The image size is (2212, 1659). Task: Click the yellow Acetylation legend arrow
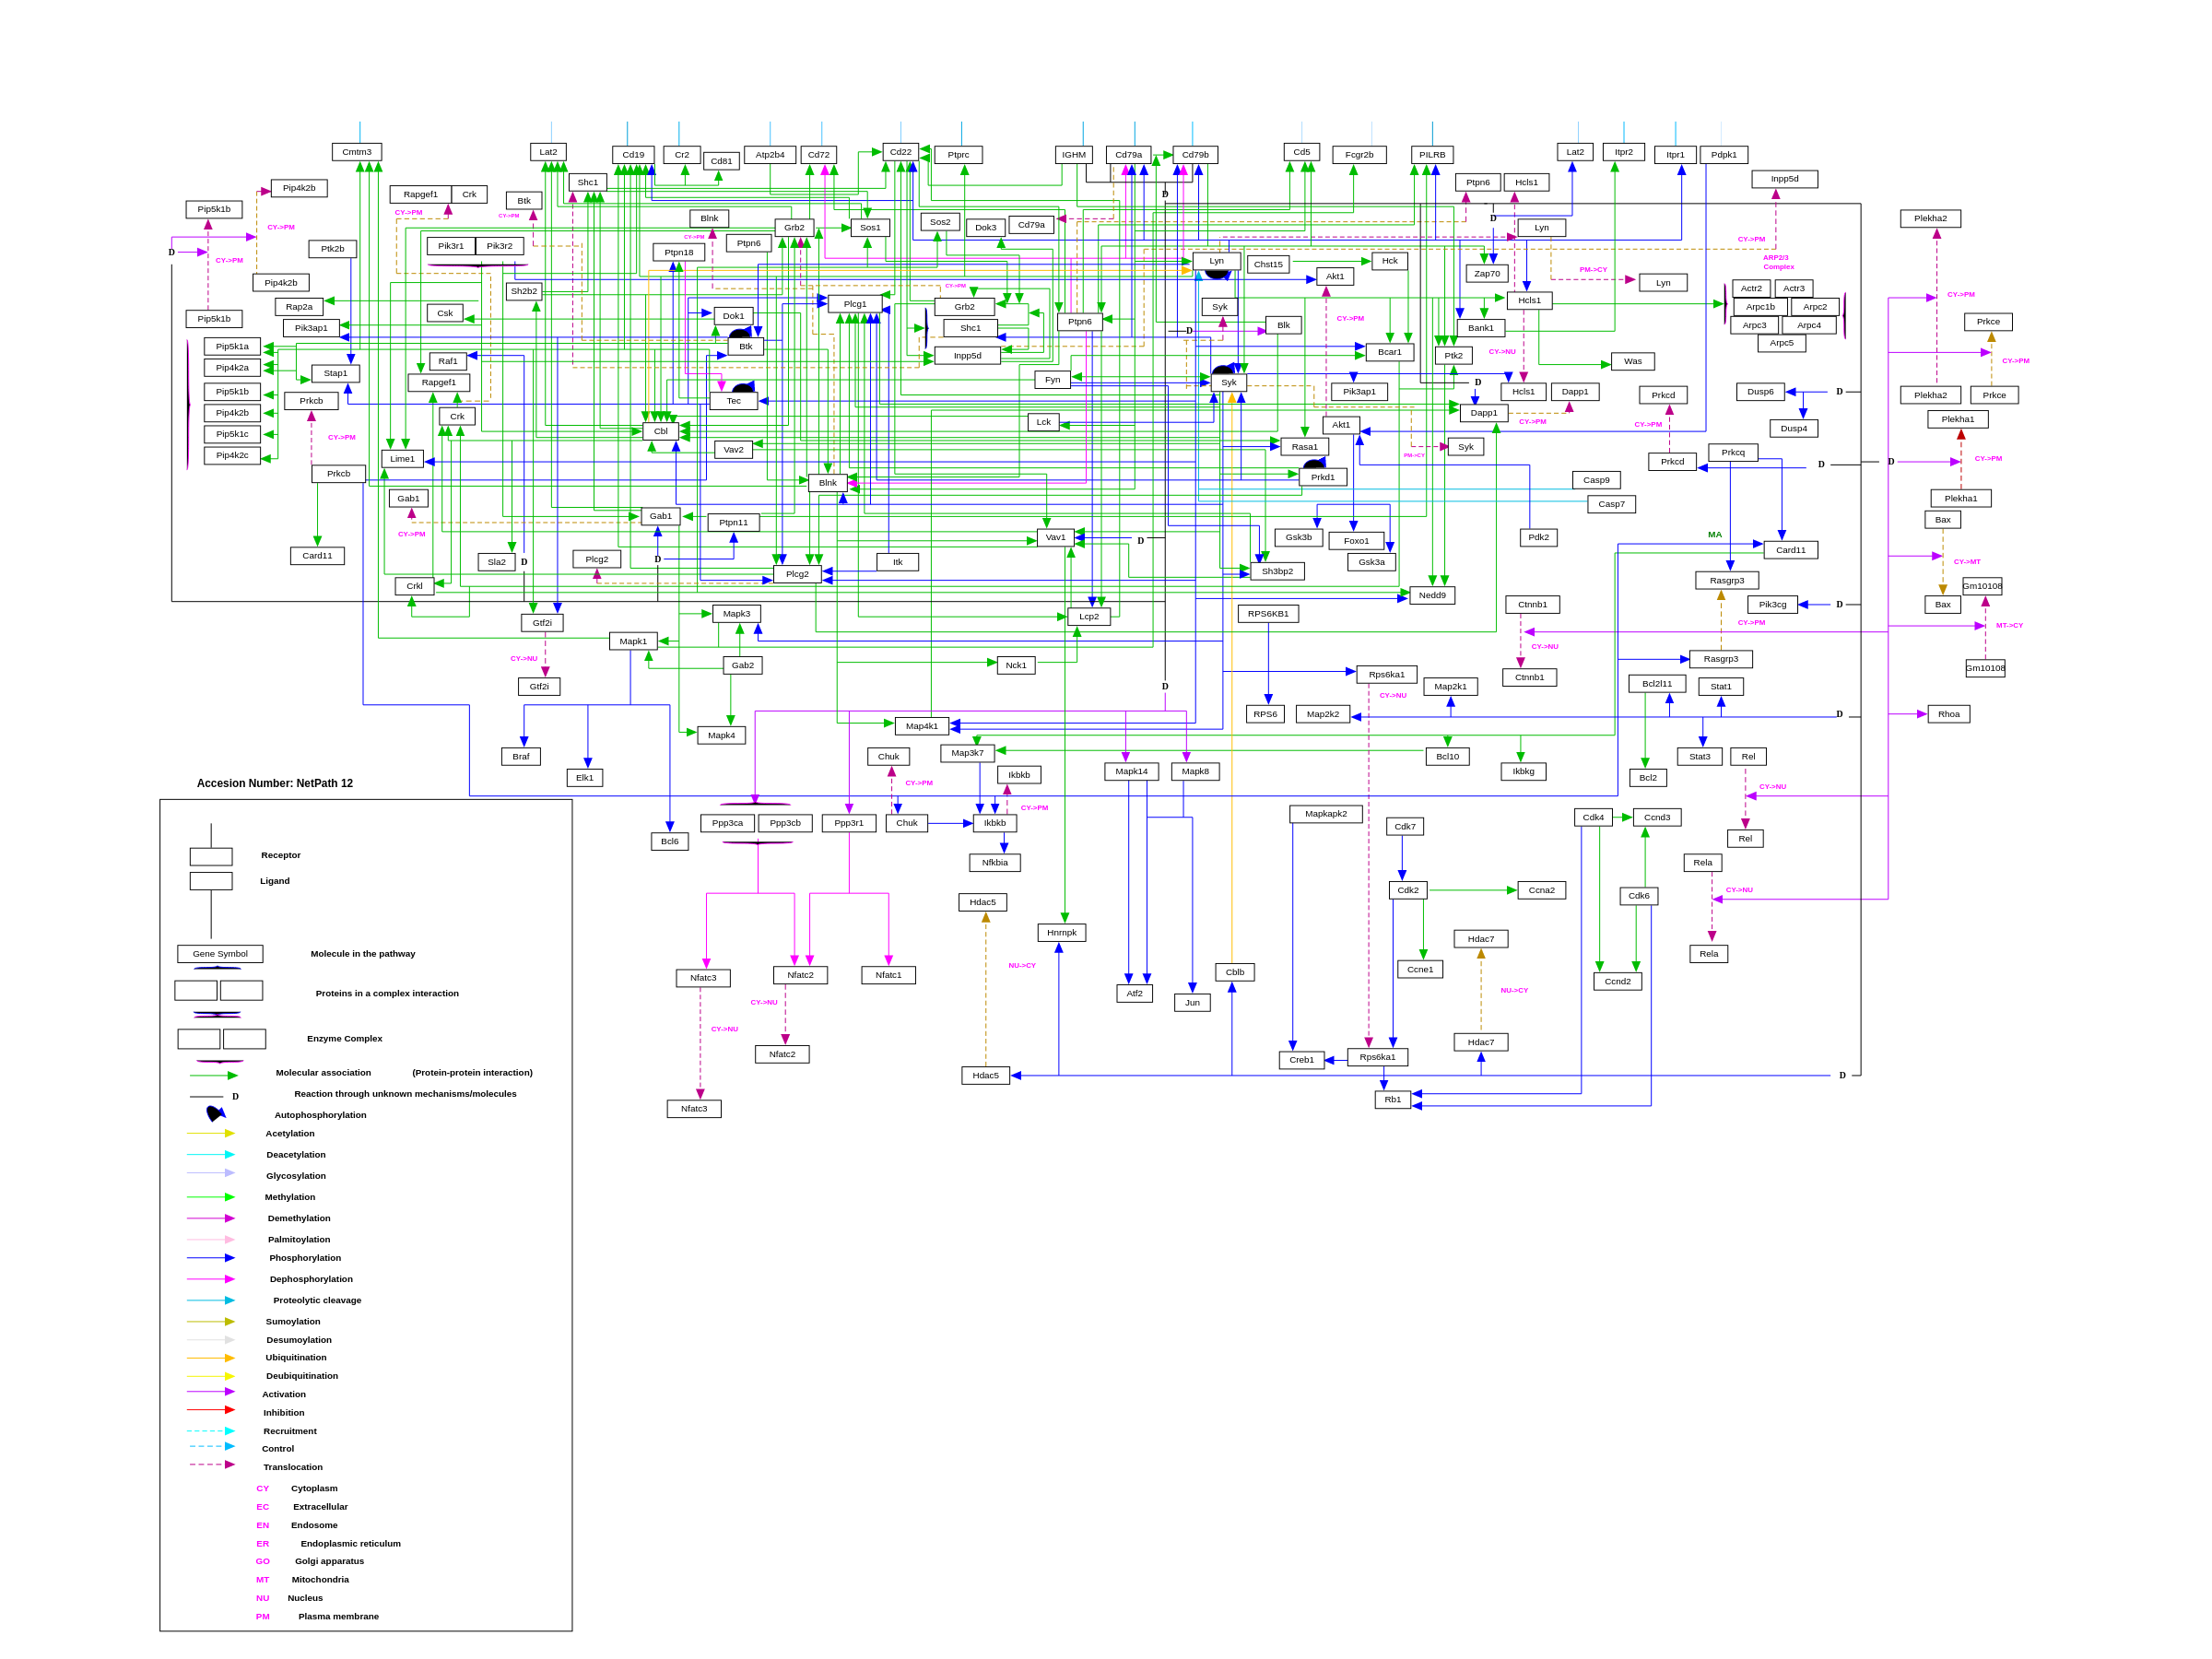coord(211,1133)
